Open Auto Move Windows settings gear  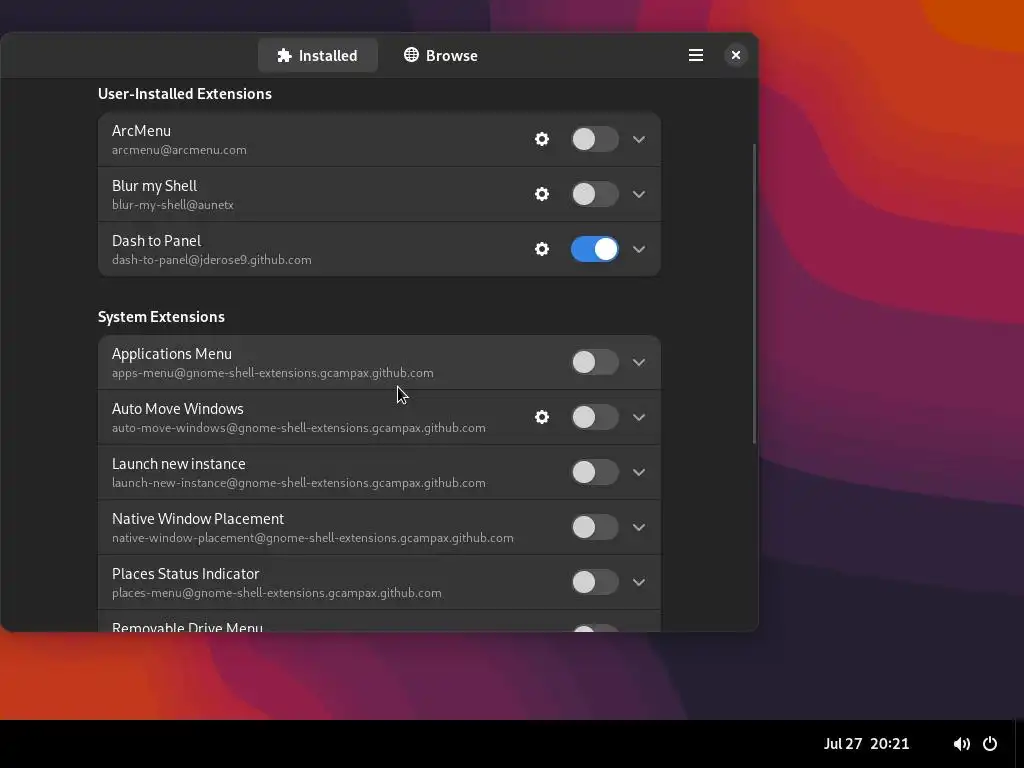pyautogui.click(x=541, y=417)
